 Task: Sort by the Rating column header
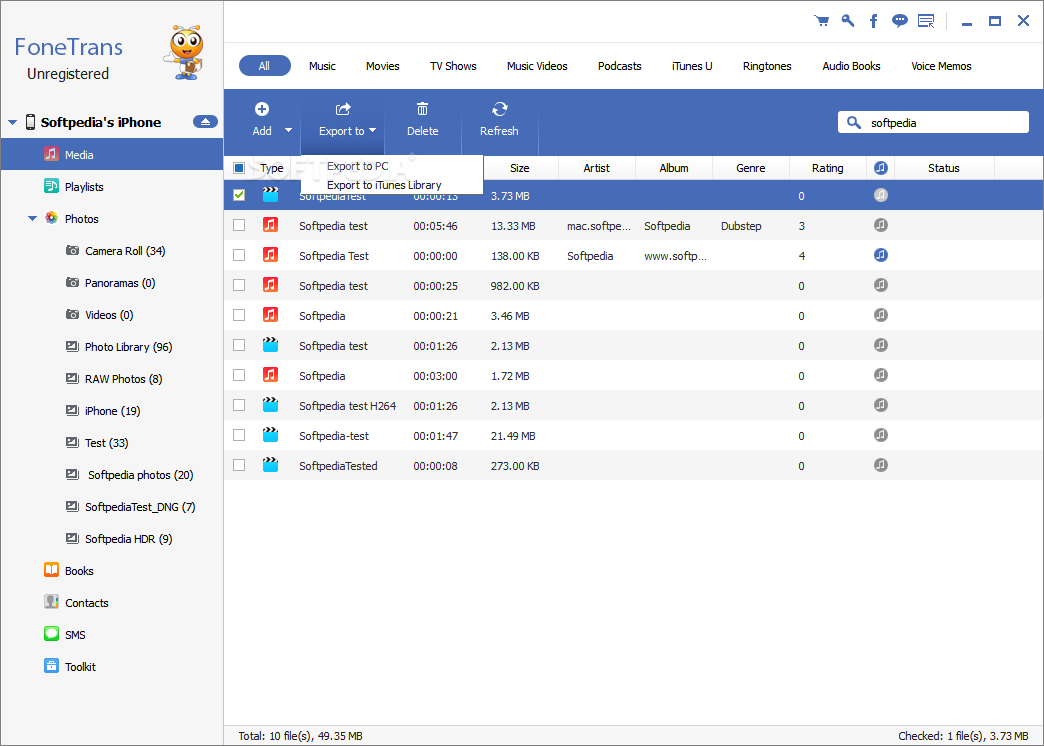(x=828, y=168)
